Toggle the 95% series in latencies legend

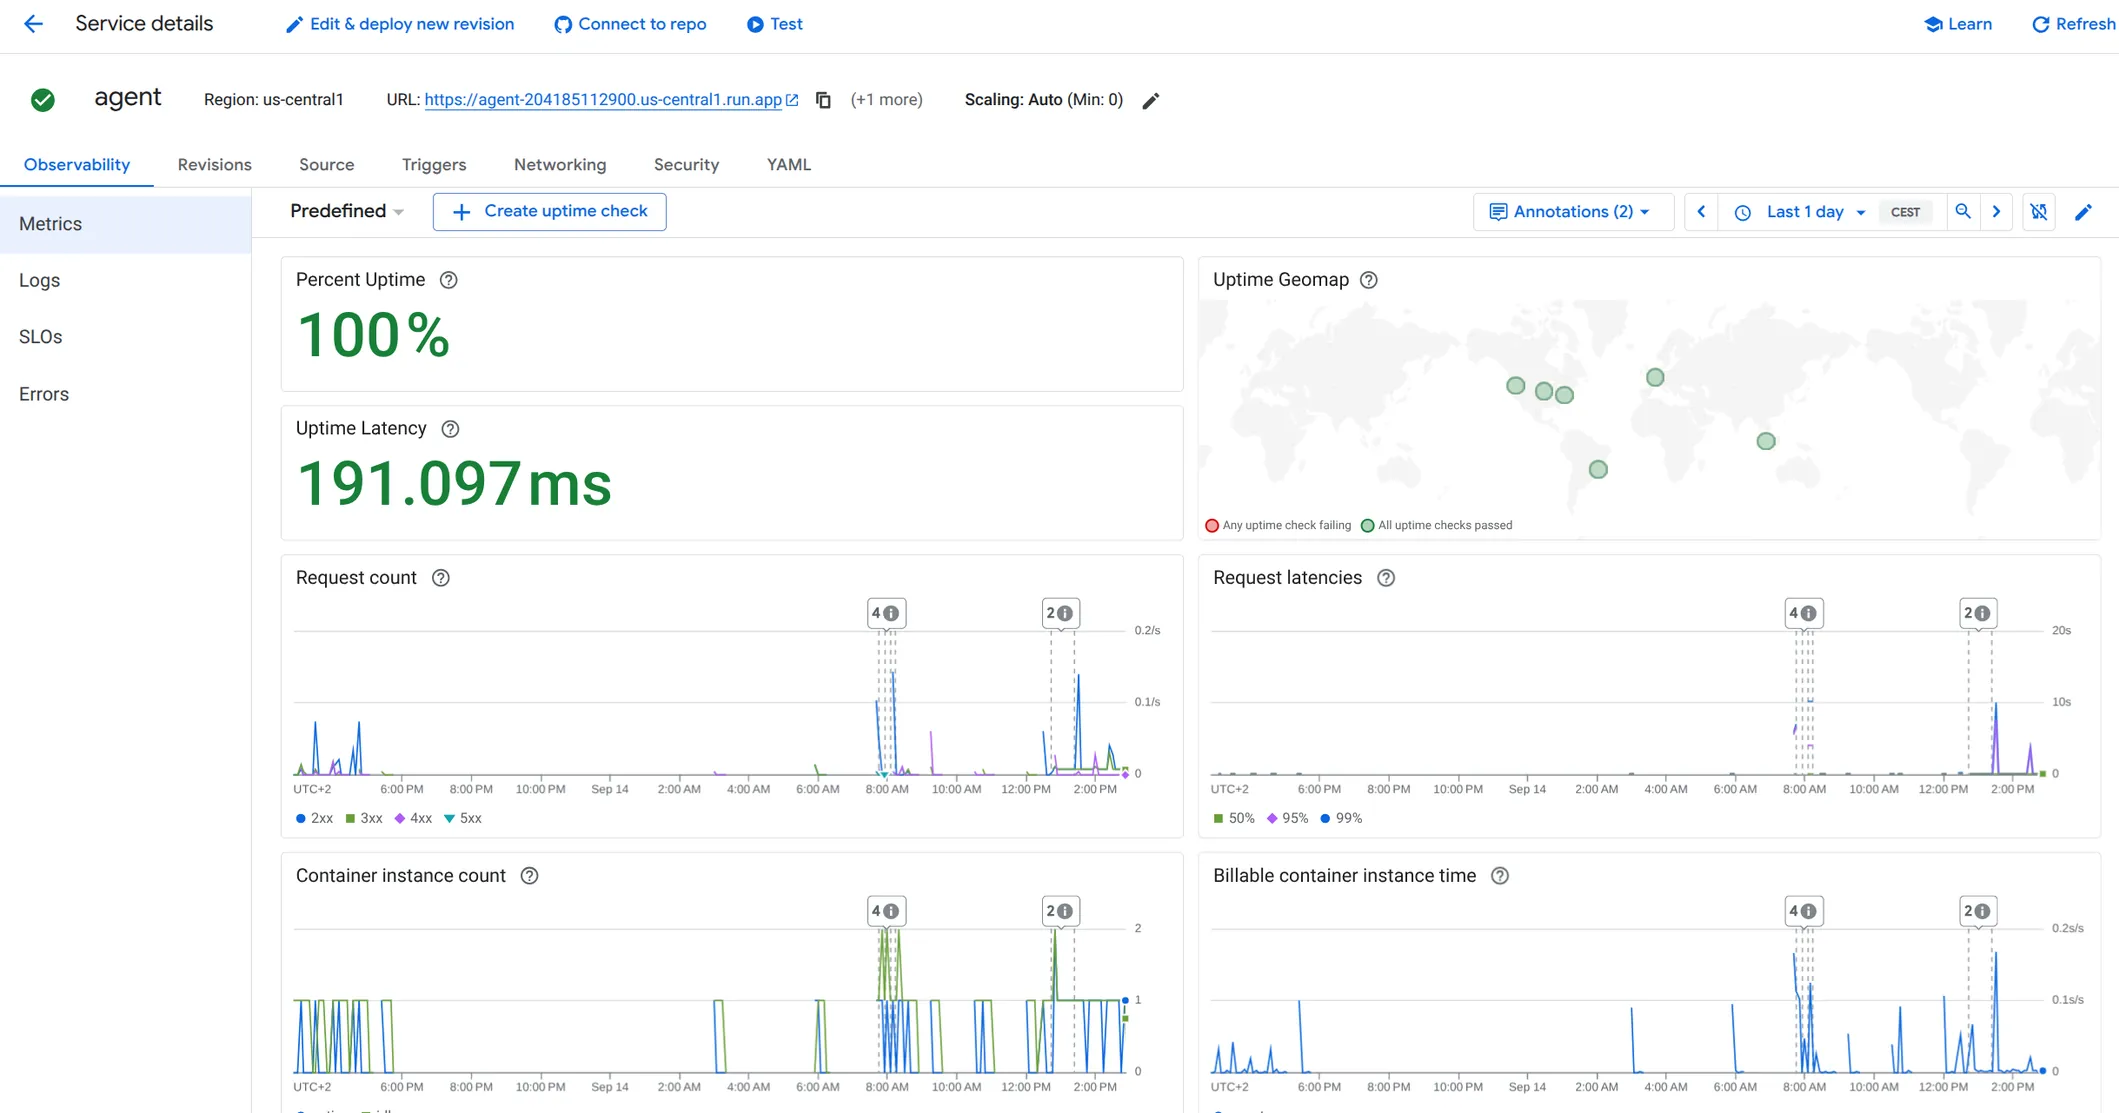pyautogui.click(x=1287, y=818)
